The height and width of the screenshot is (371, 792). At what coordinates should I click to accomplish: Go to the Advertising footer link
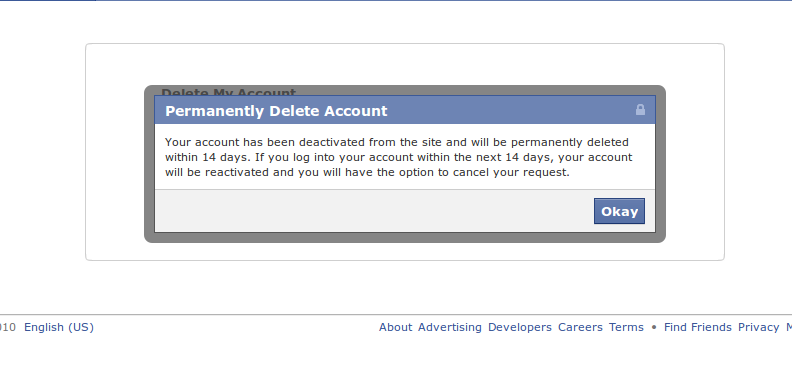coord(450,327)
